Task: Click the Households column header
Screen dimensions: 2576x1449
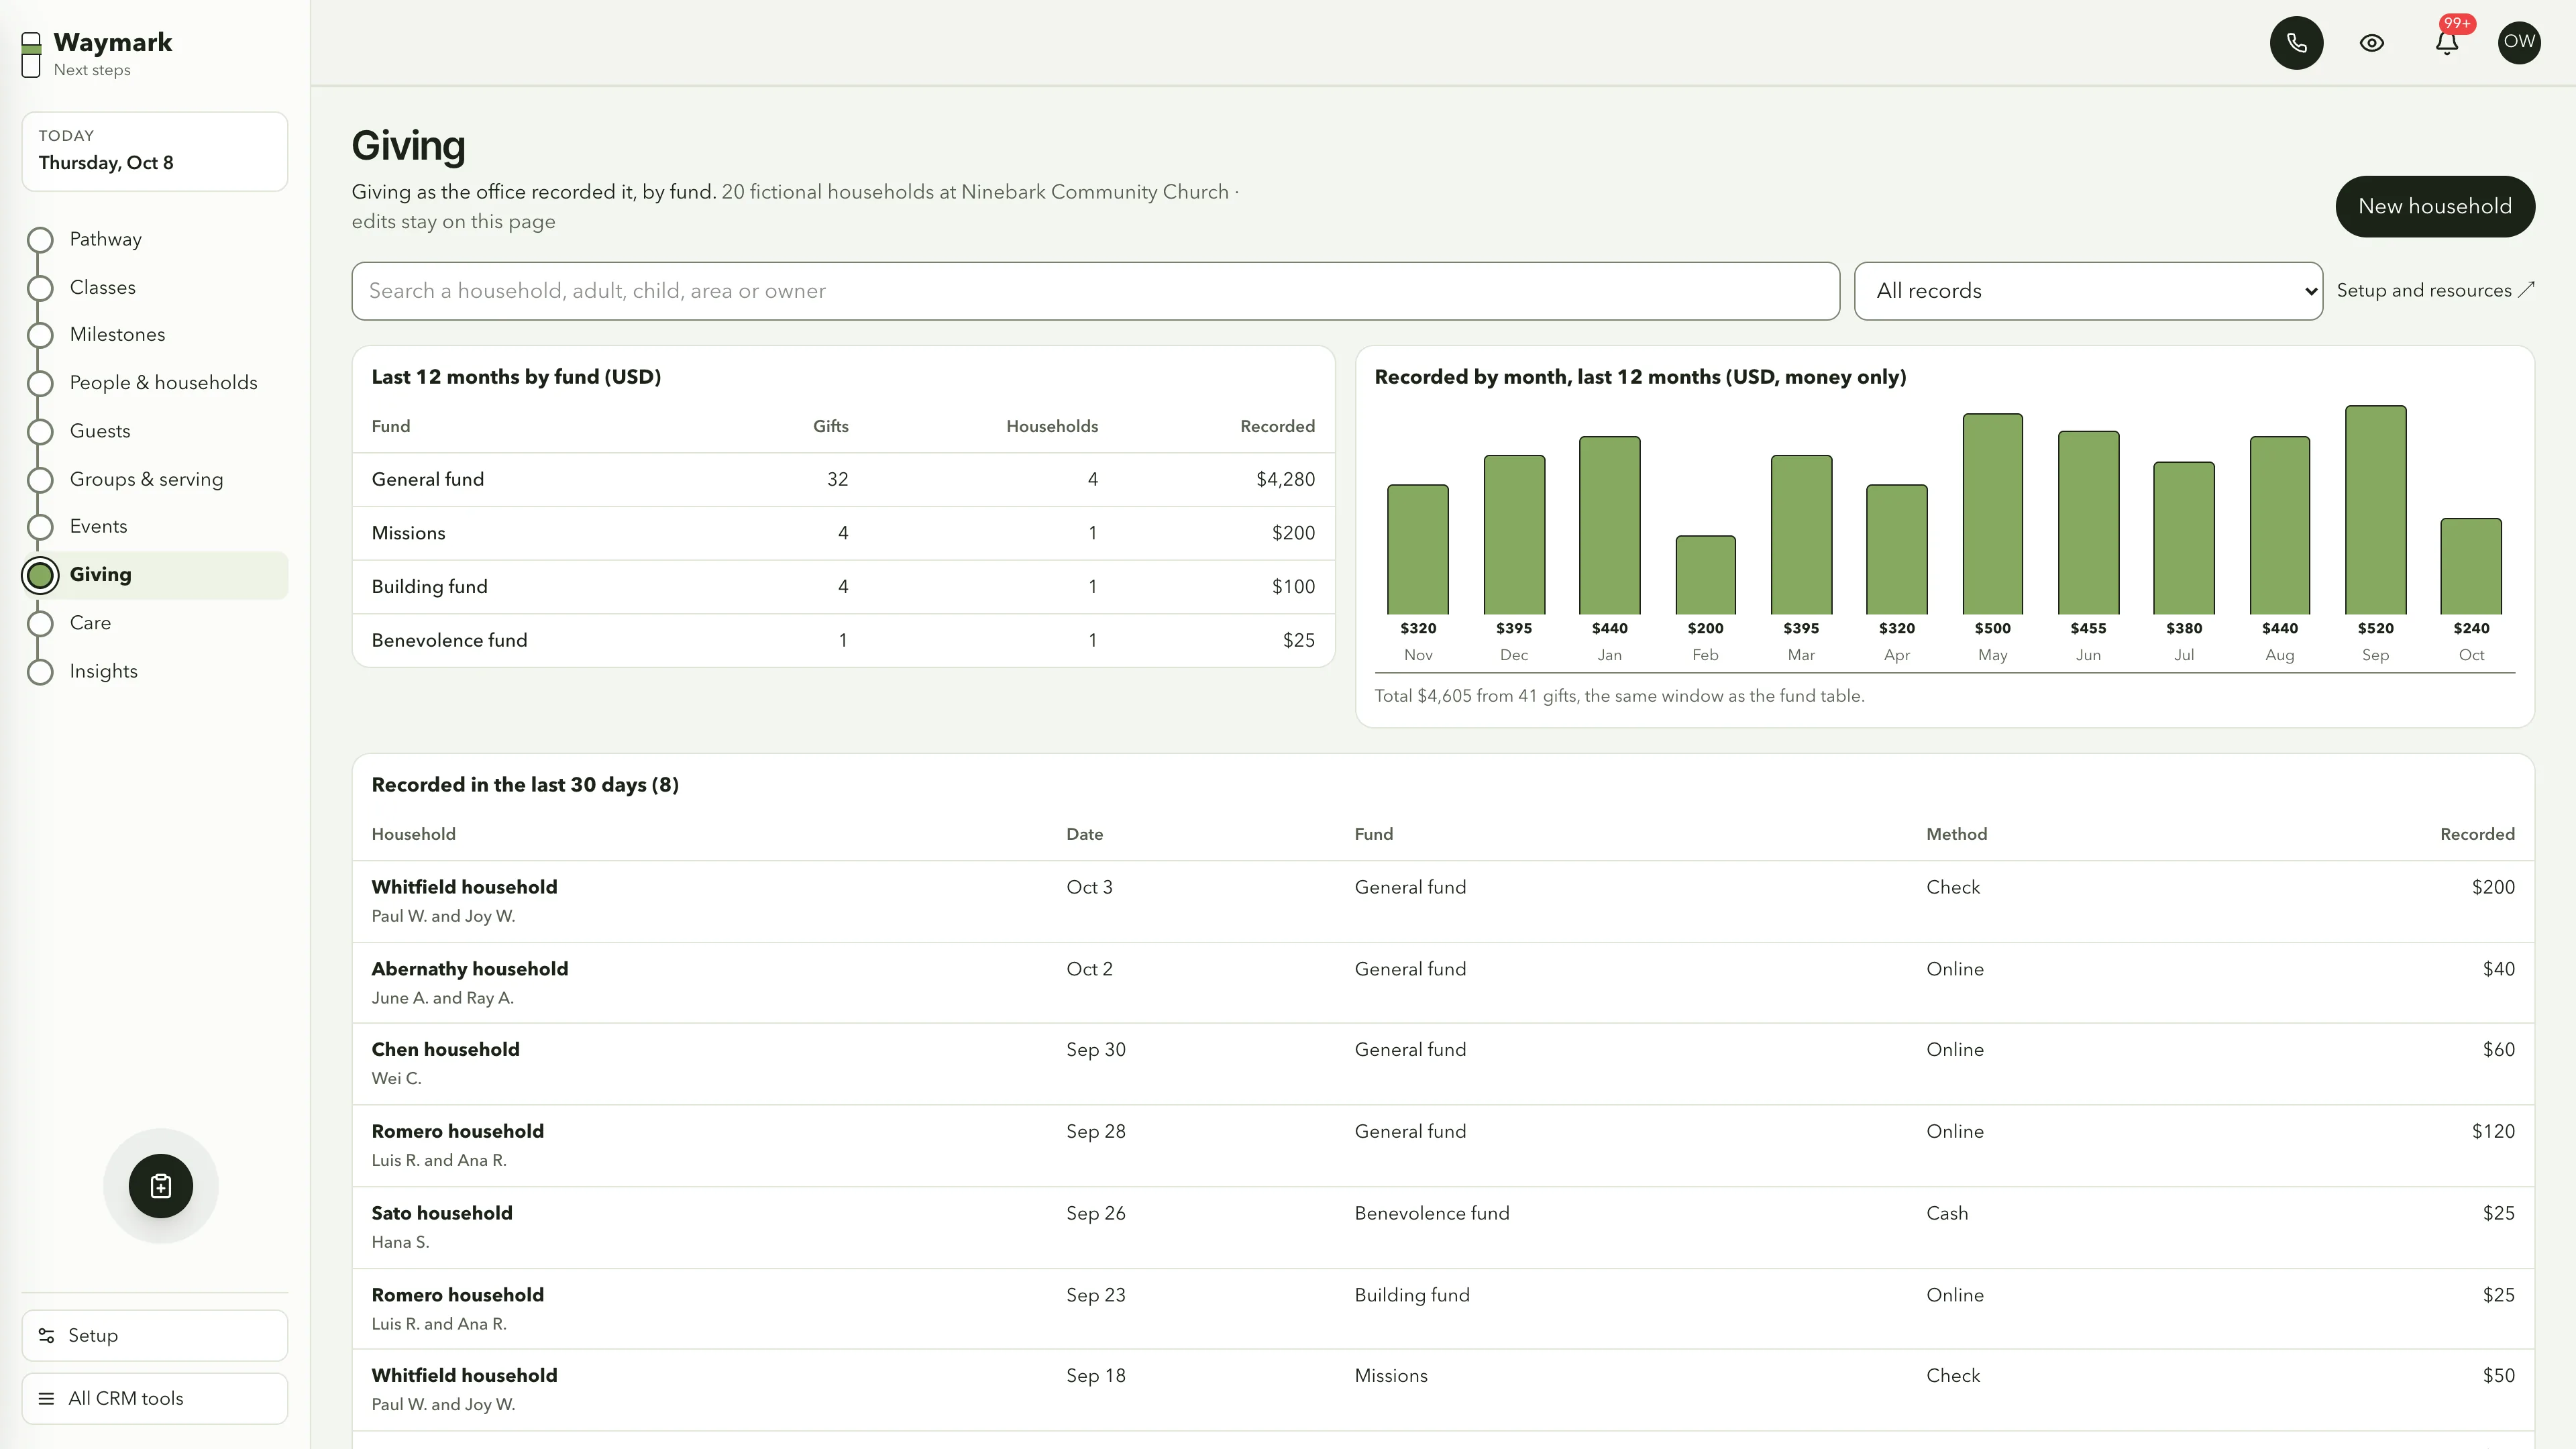Action: tap(1051, 426)
